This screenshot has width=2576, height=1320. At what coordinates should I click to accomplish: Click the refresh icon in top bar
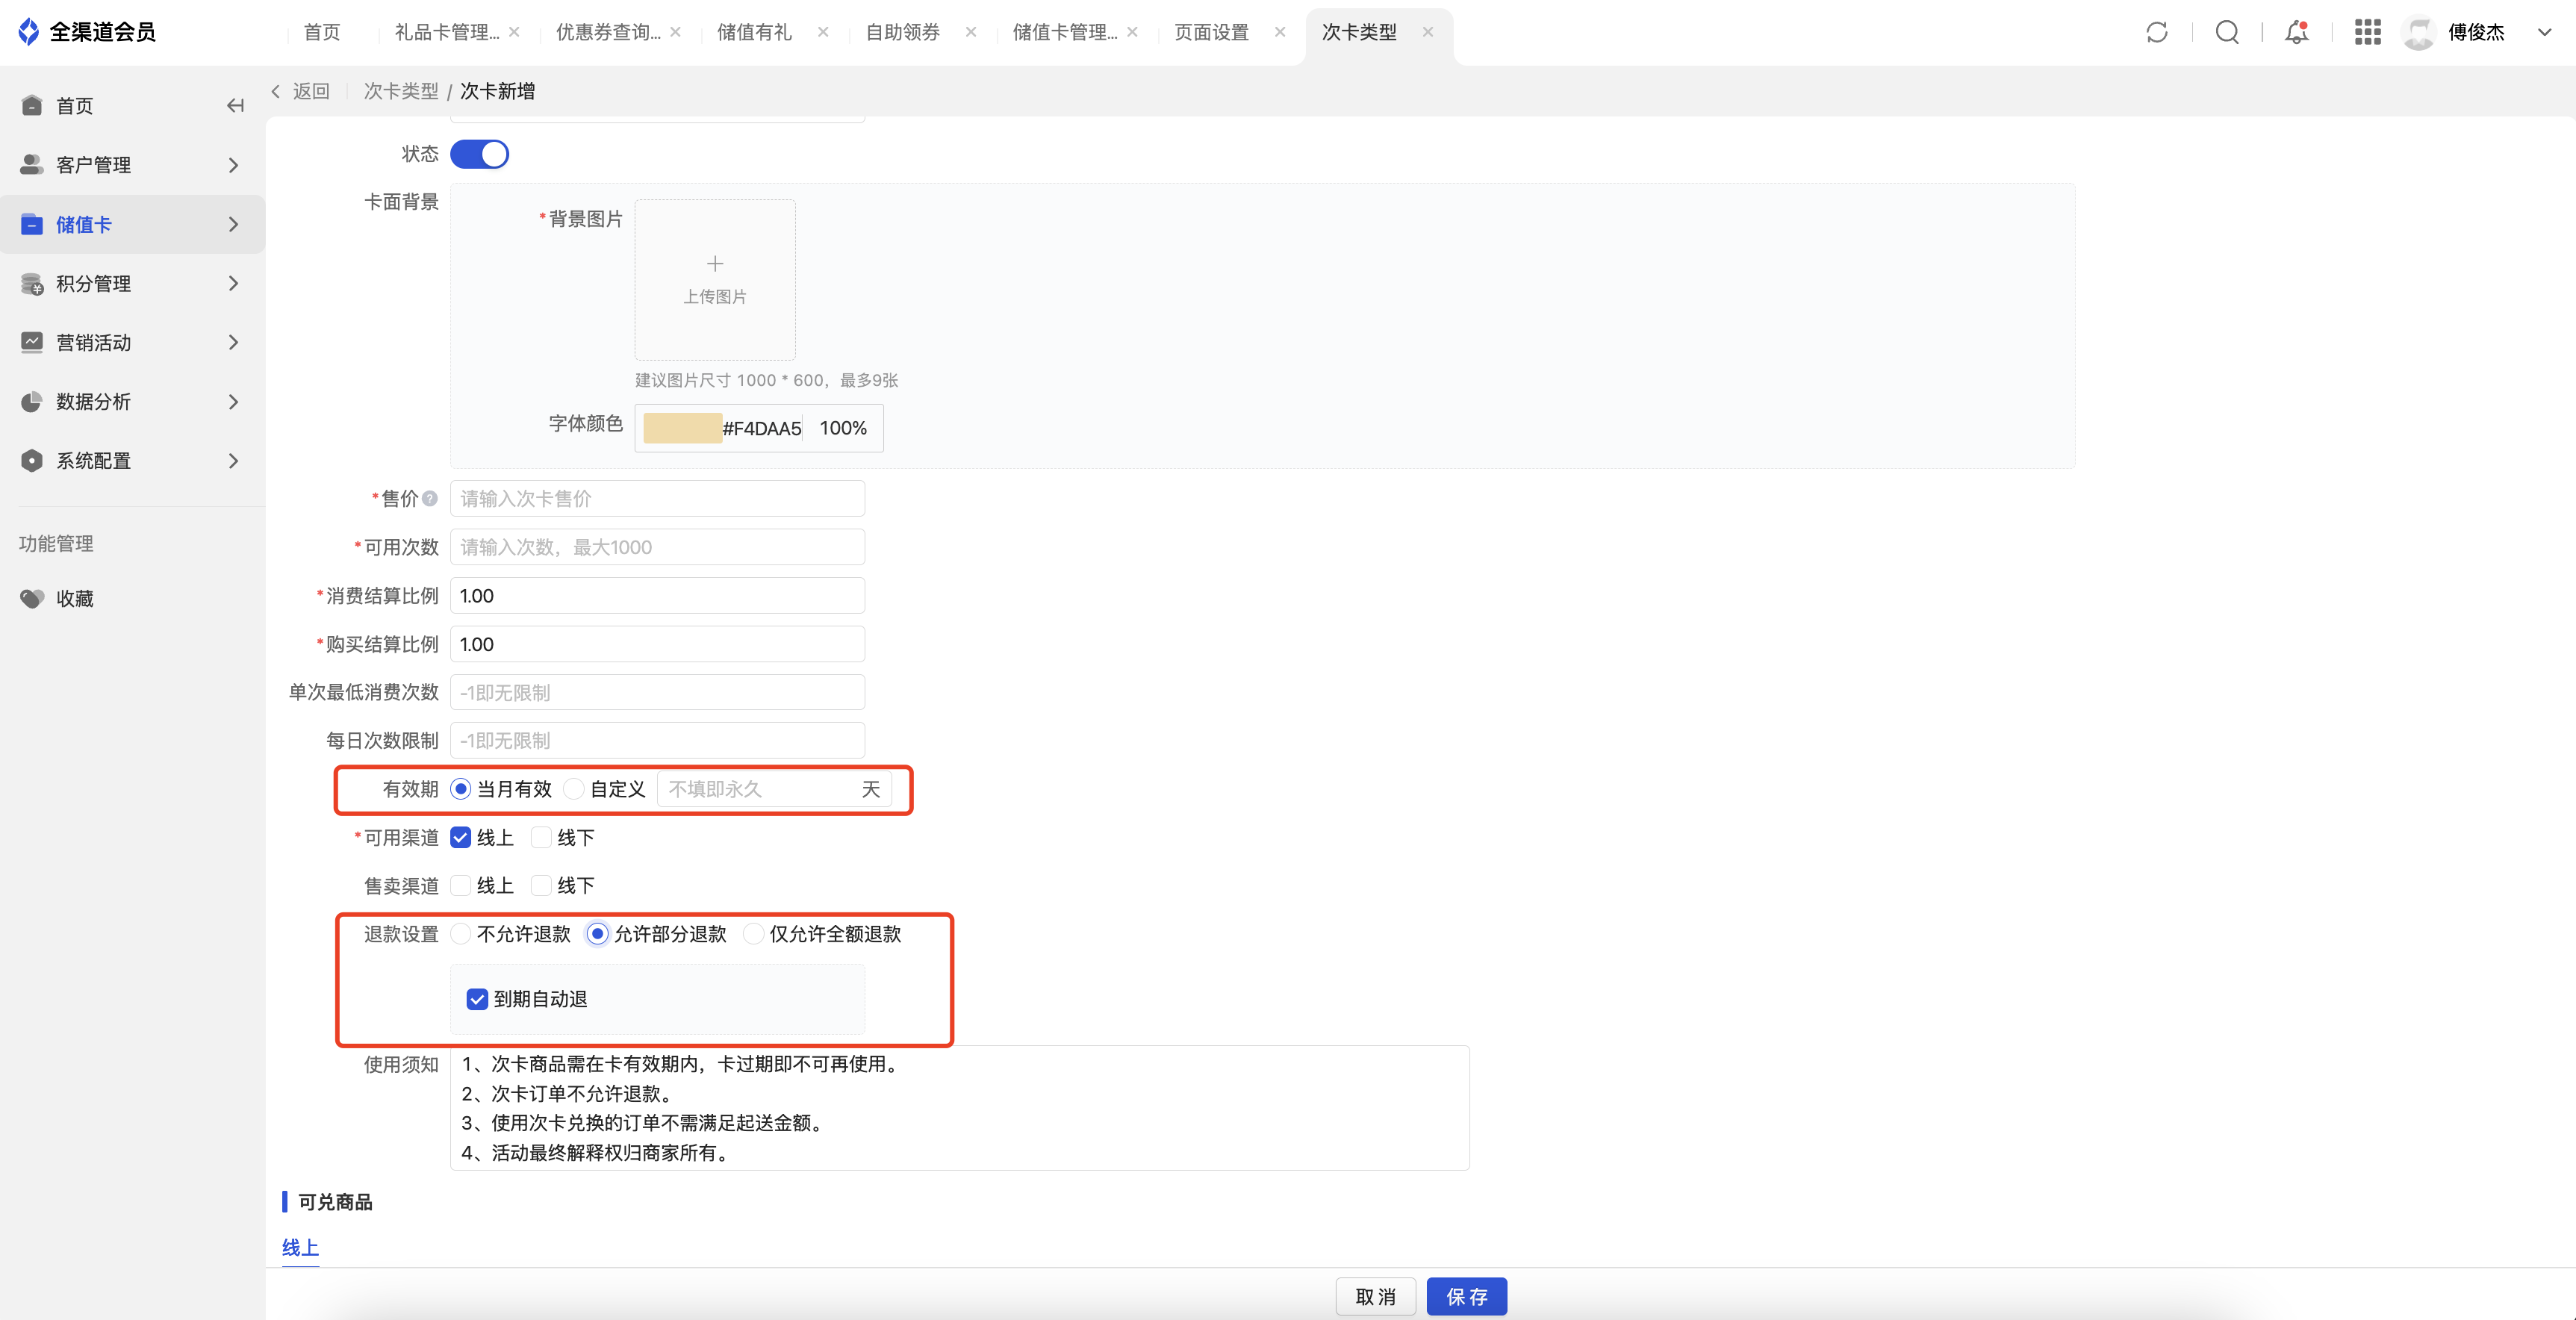[x=2157, y=32]
